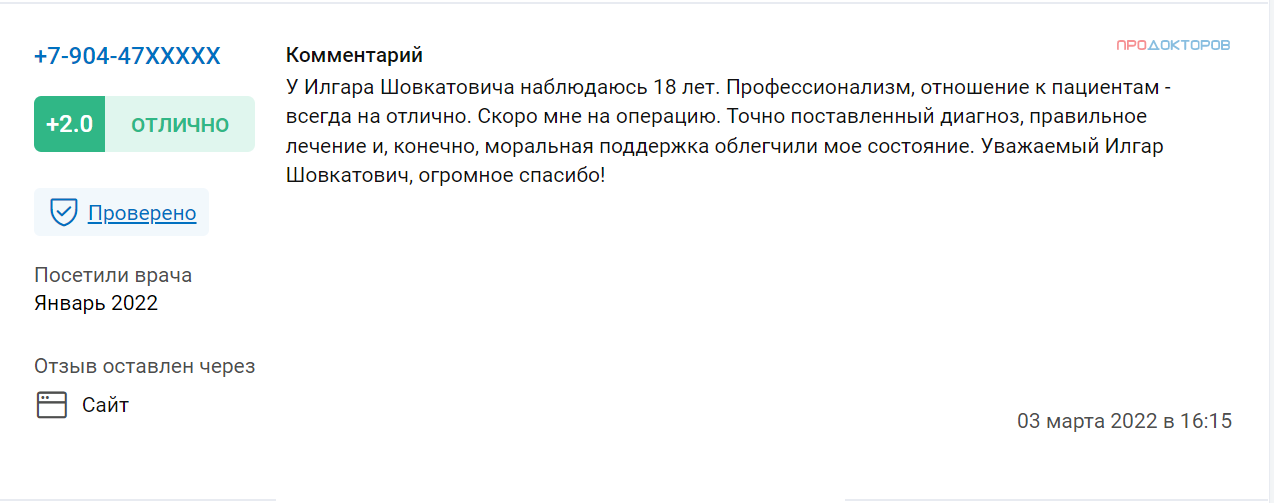This screenshot has height=503, width=1274.
Task: Click the green +2.0 rating badge
Action: 69,125
